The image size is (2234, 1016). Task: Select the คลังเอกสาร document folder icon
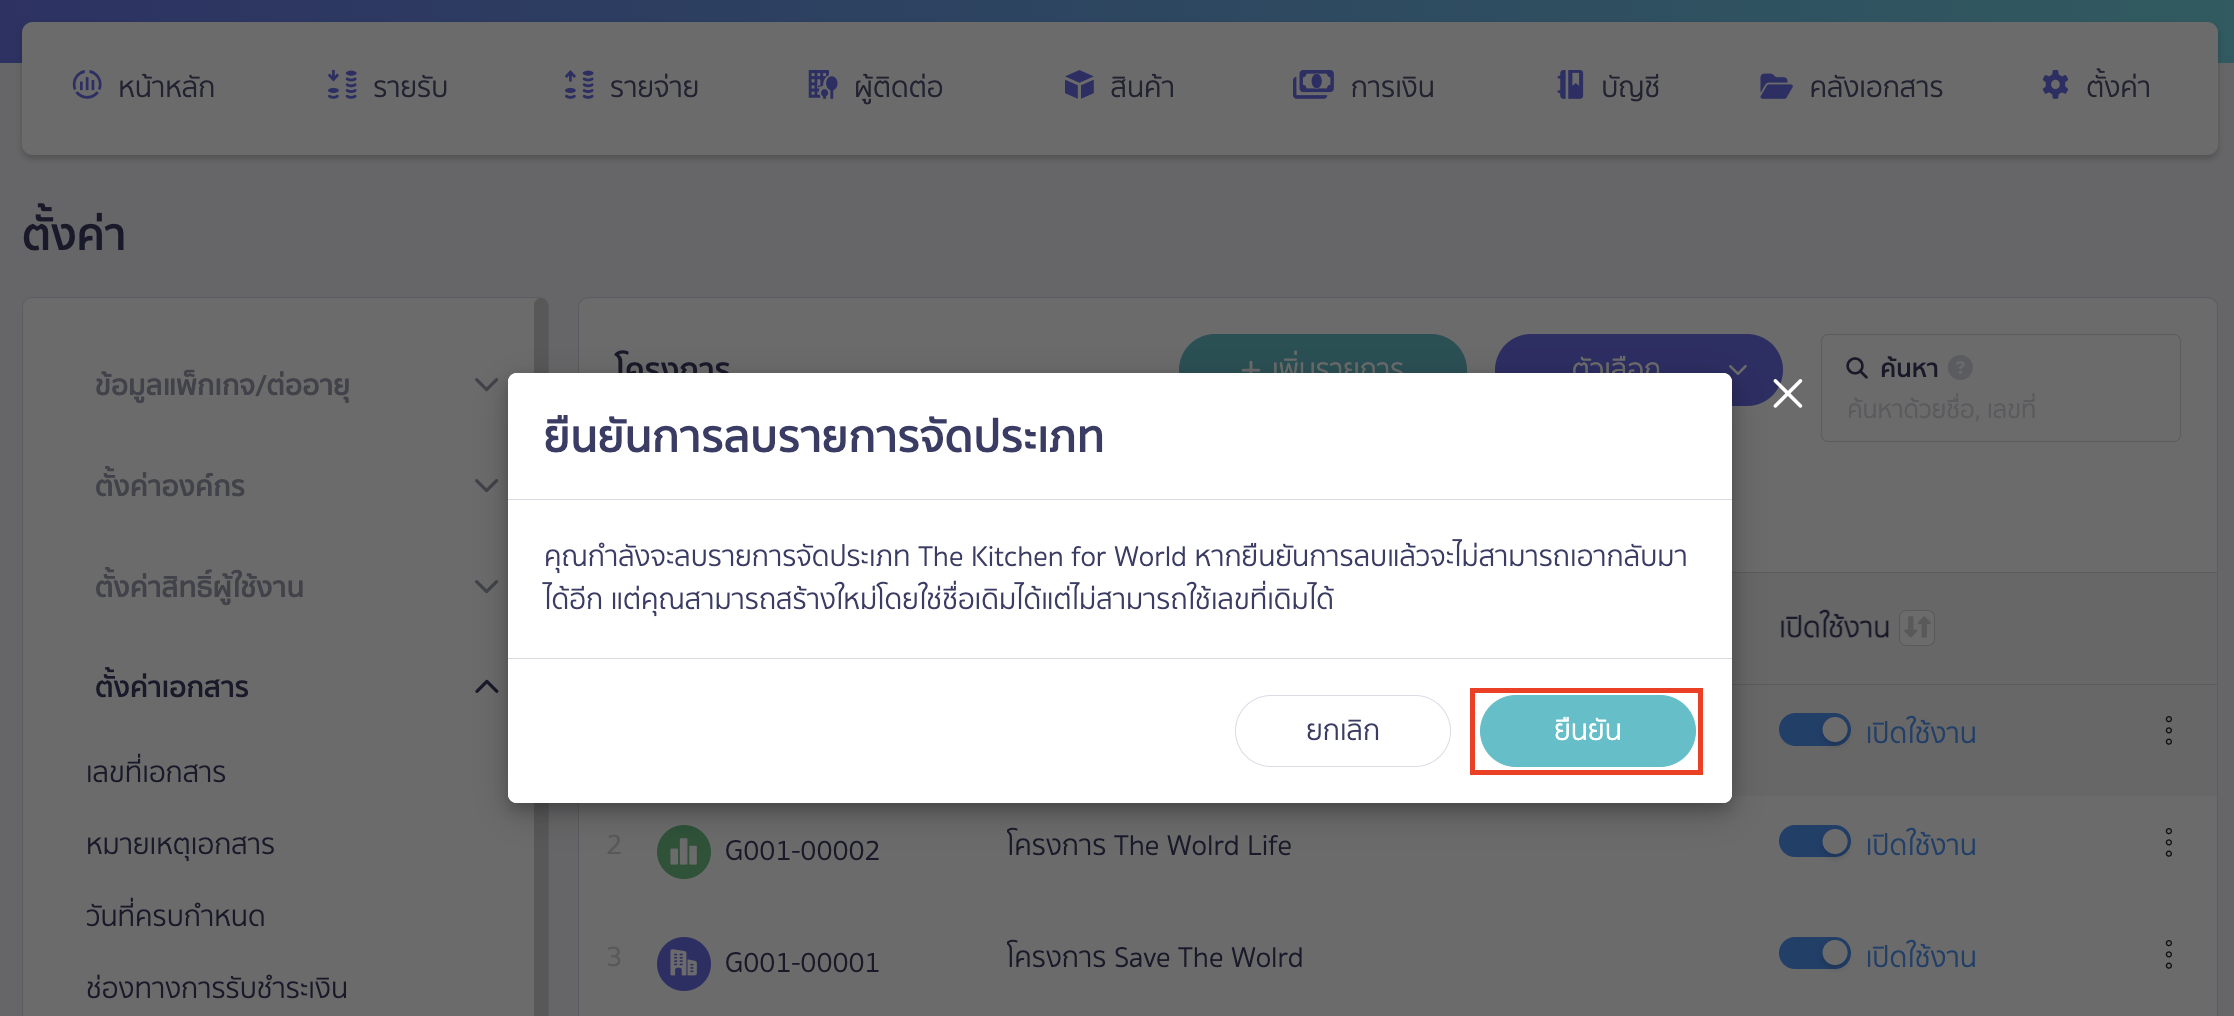1776,85
